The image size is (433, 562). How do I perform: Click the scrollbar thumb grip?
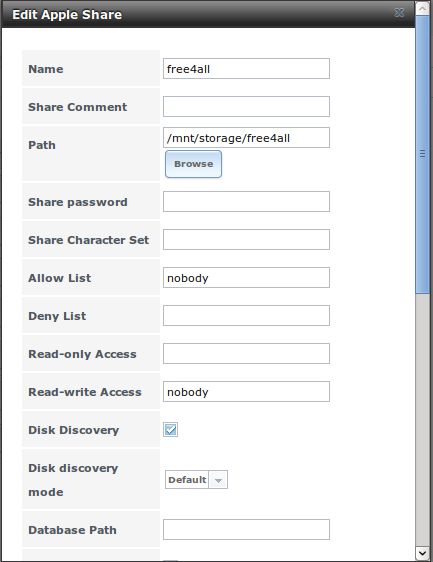point(423,154)
